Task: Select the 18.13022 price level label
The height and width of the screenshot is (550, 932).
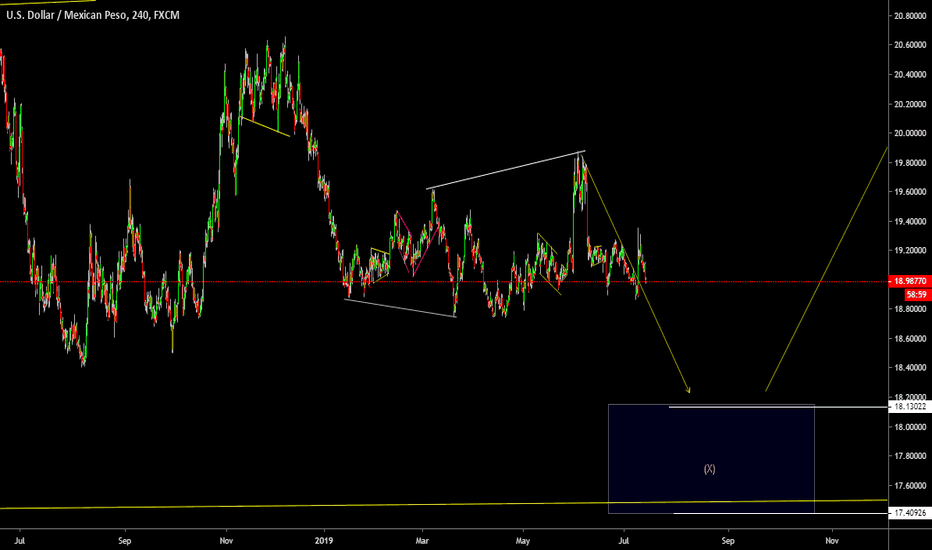Action: [x=909, y=407]
